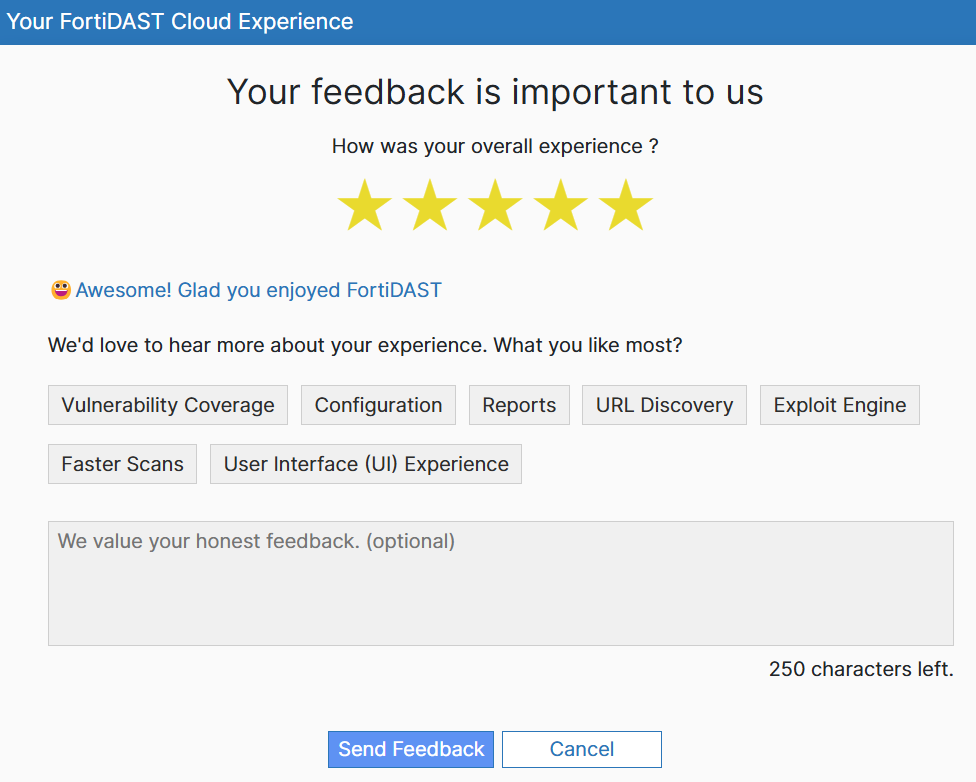
Task: Pick User Interface (UI) Experience tag
Action: point(366,464)
